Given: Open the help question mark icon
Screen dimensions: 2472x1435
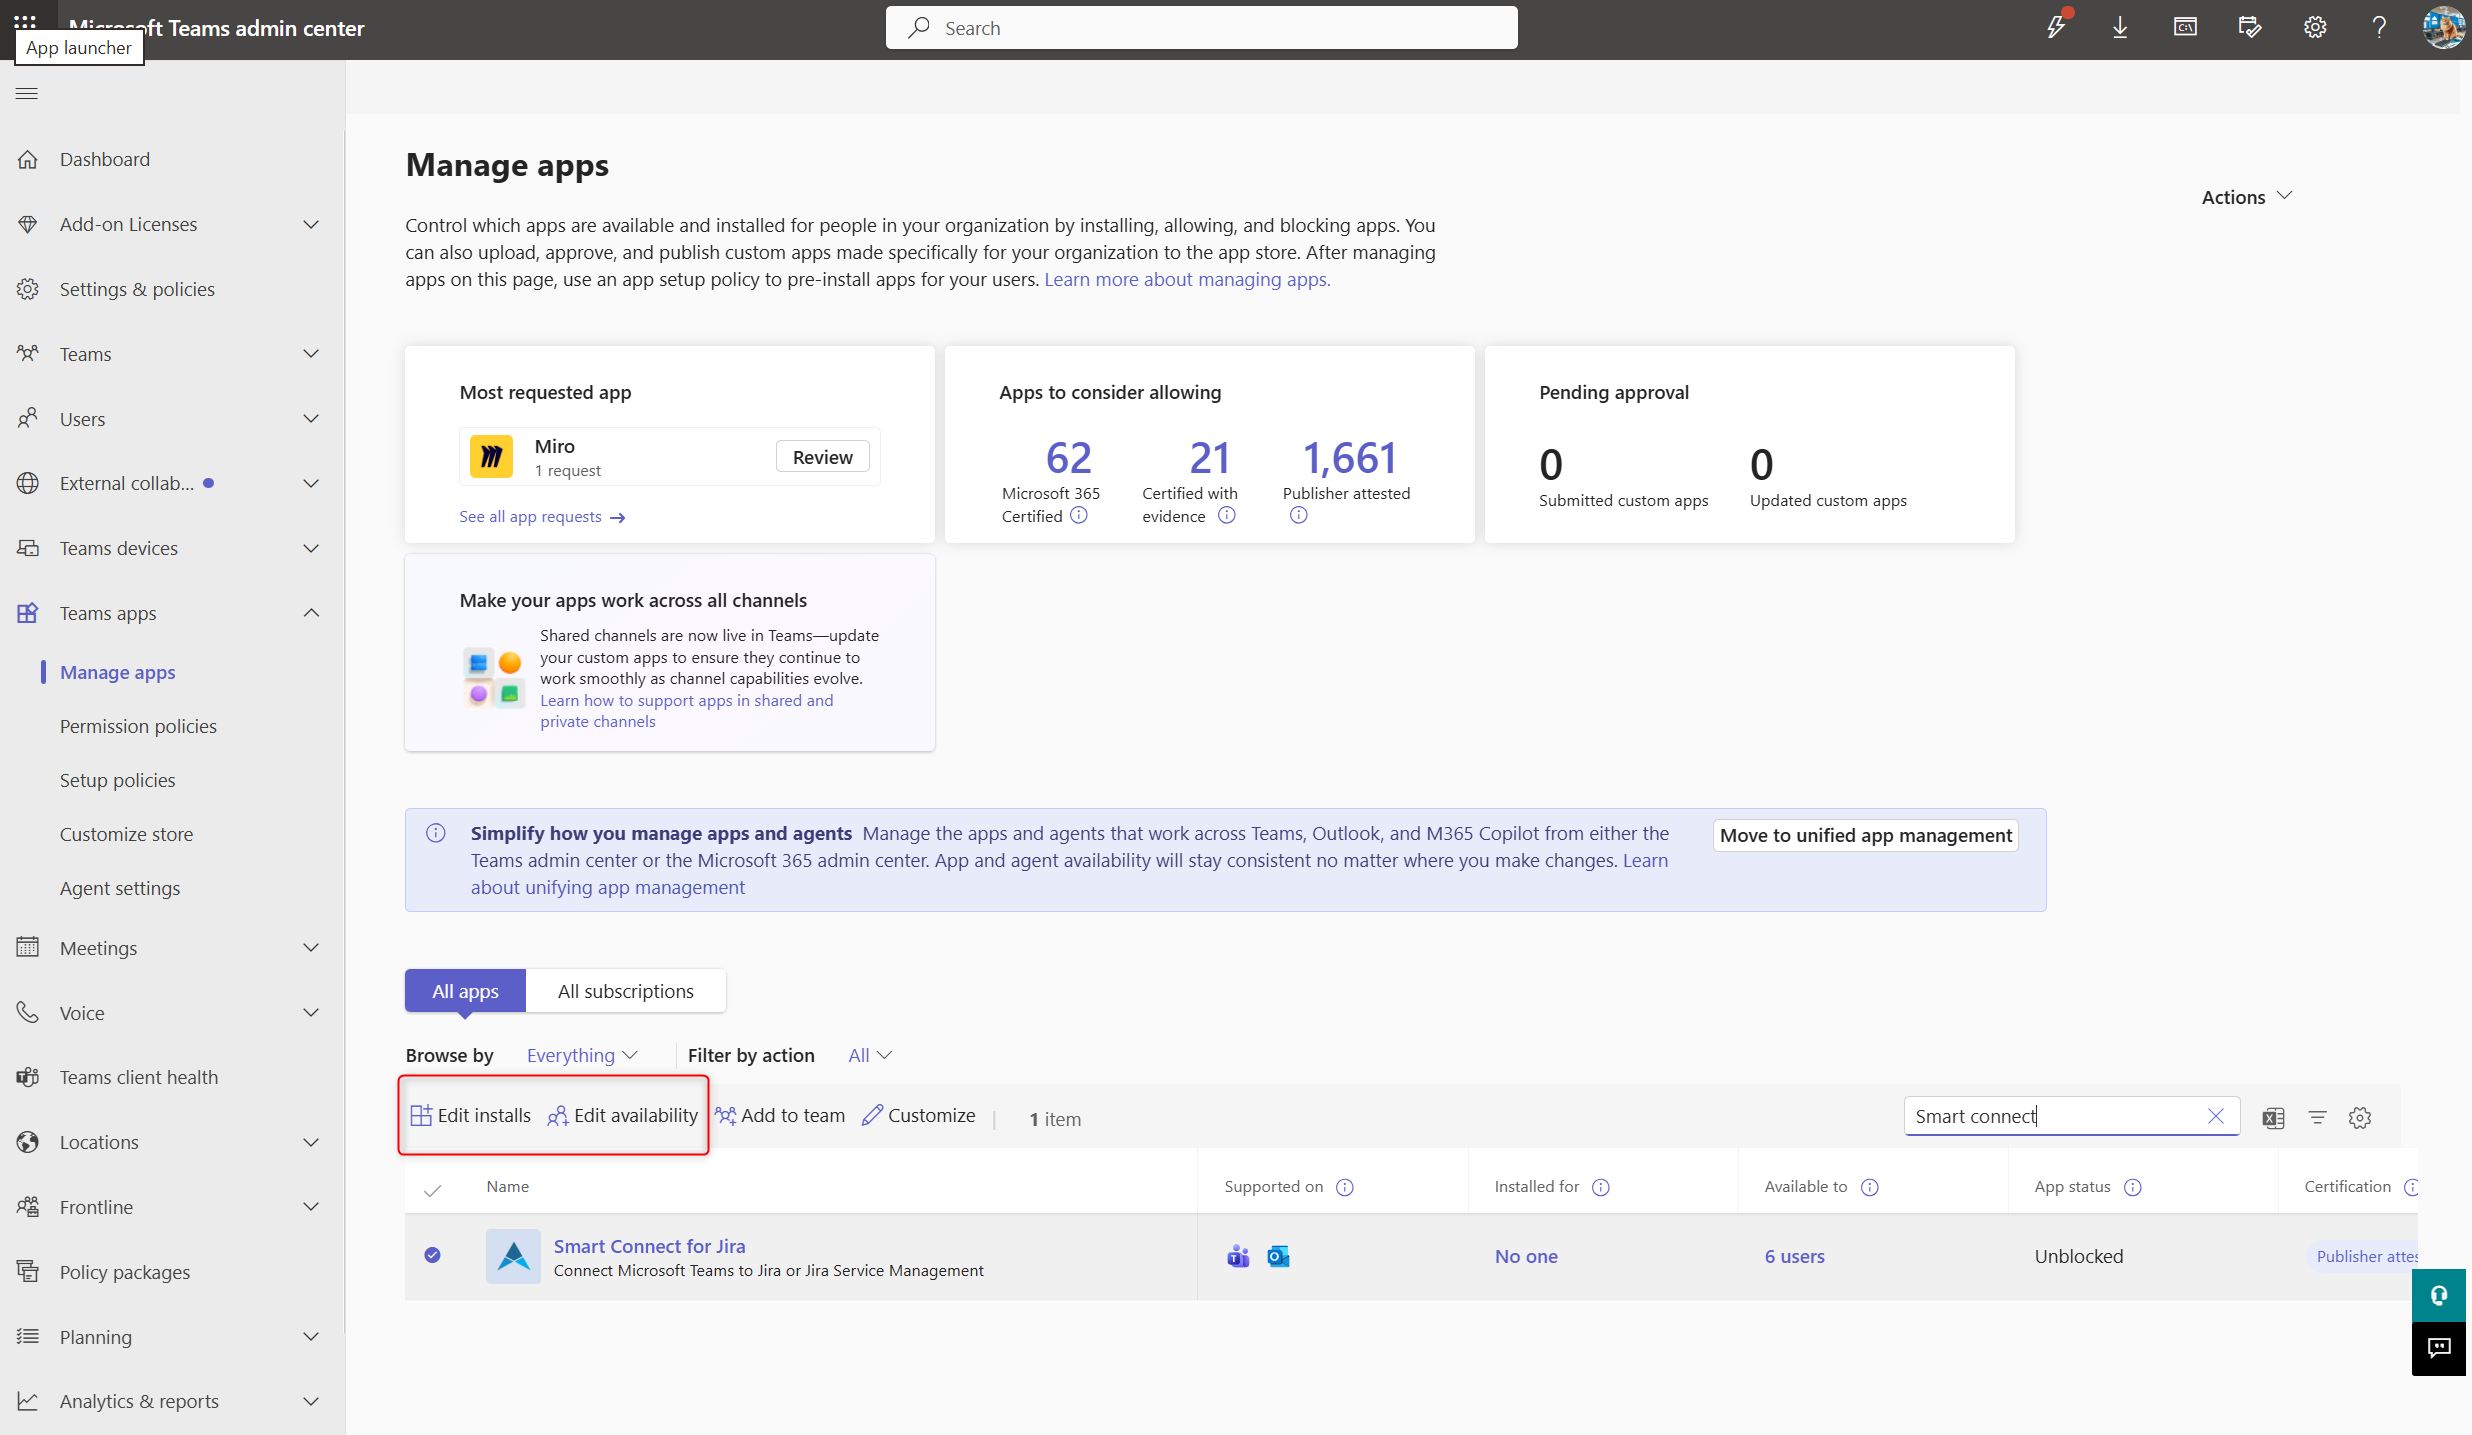Looking at the screenshot, I should pyautogui.click(x=2379, y=28).
